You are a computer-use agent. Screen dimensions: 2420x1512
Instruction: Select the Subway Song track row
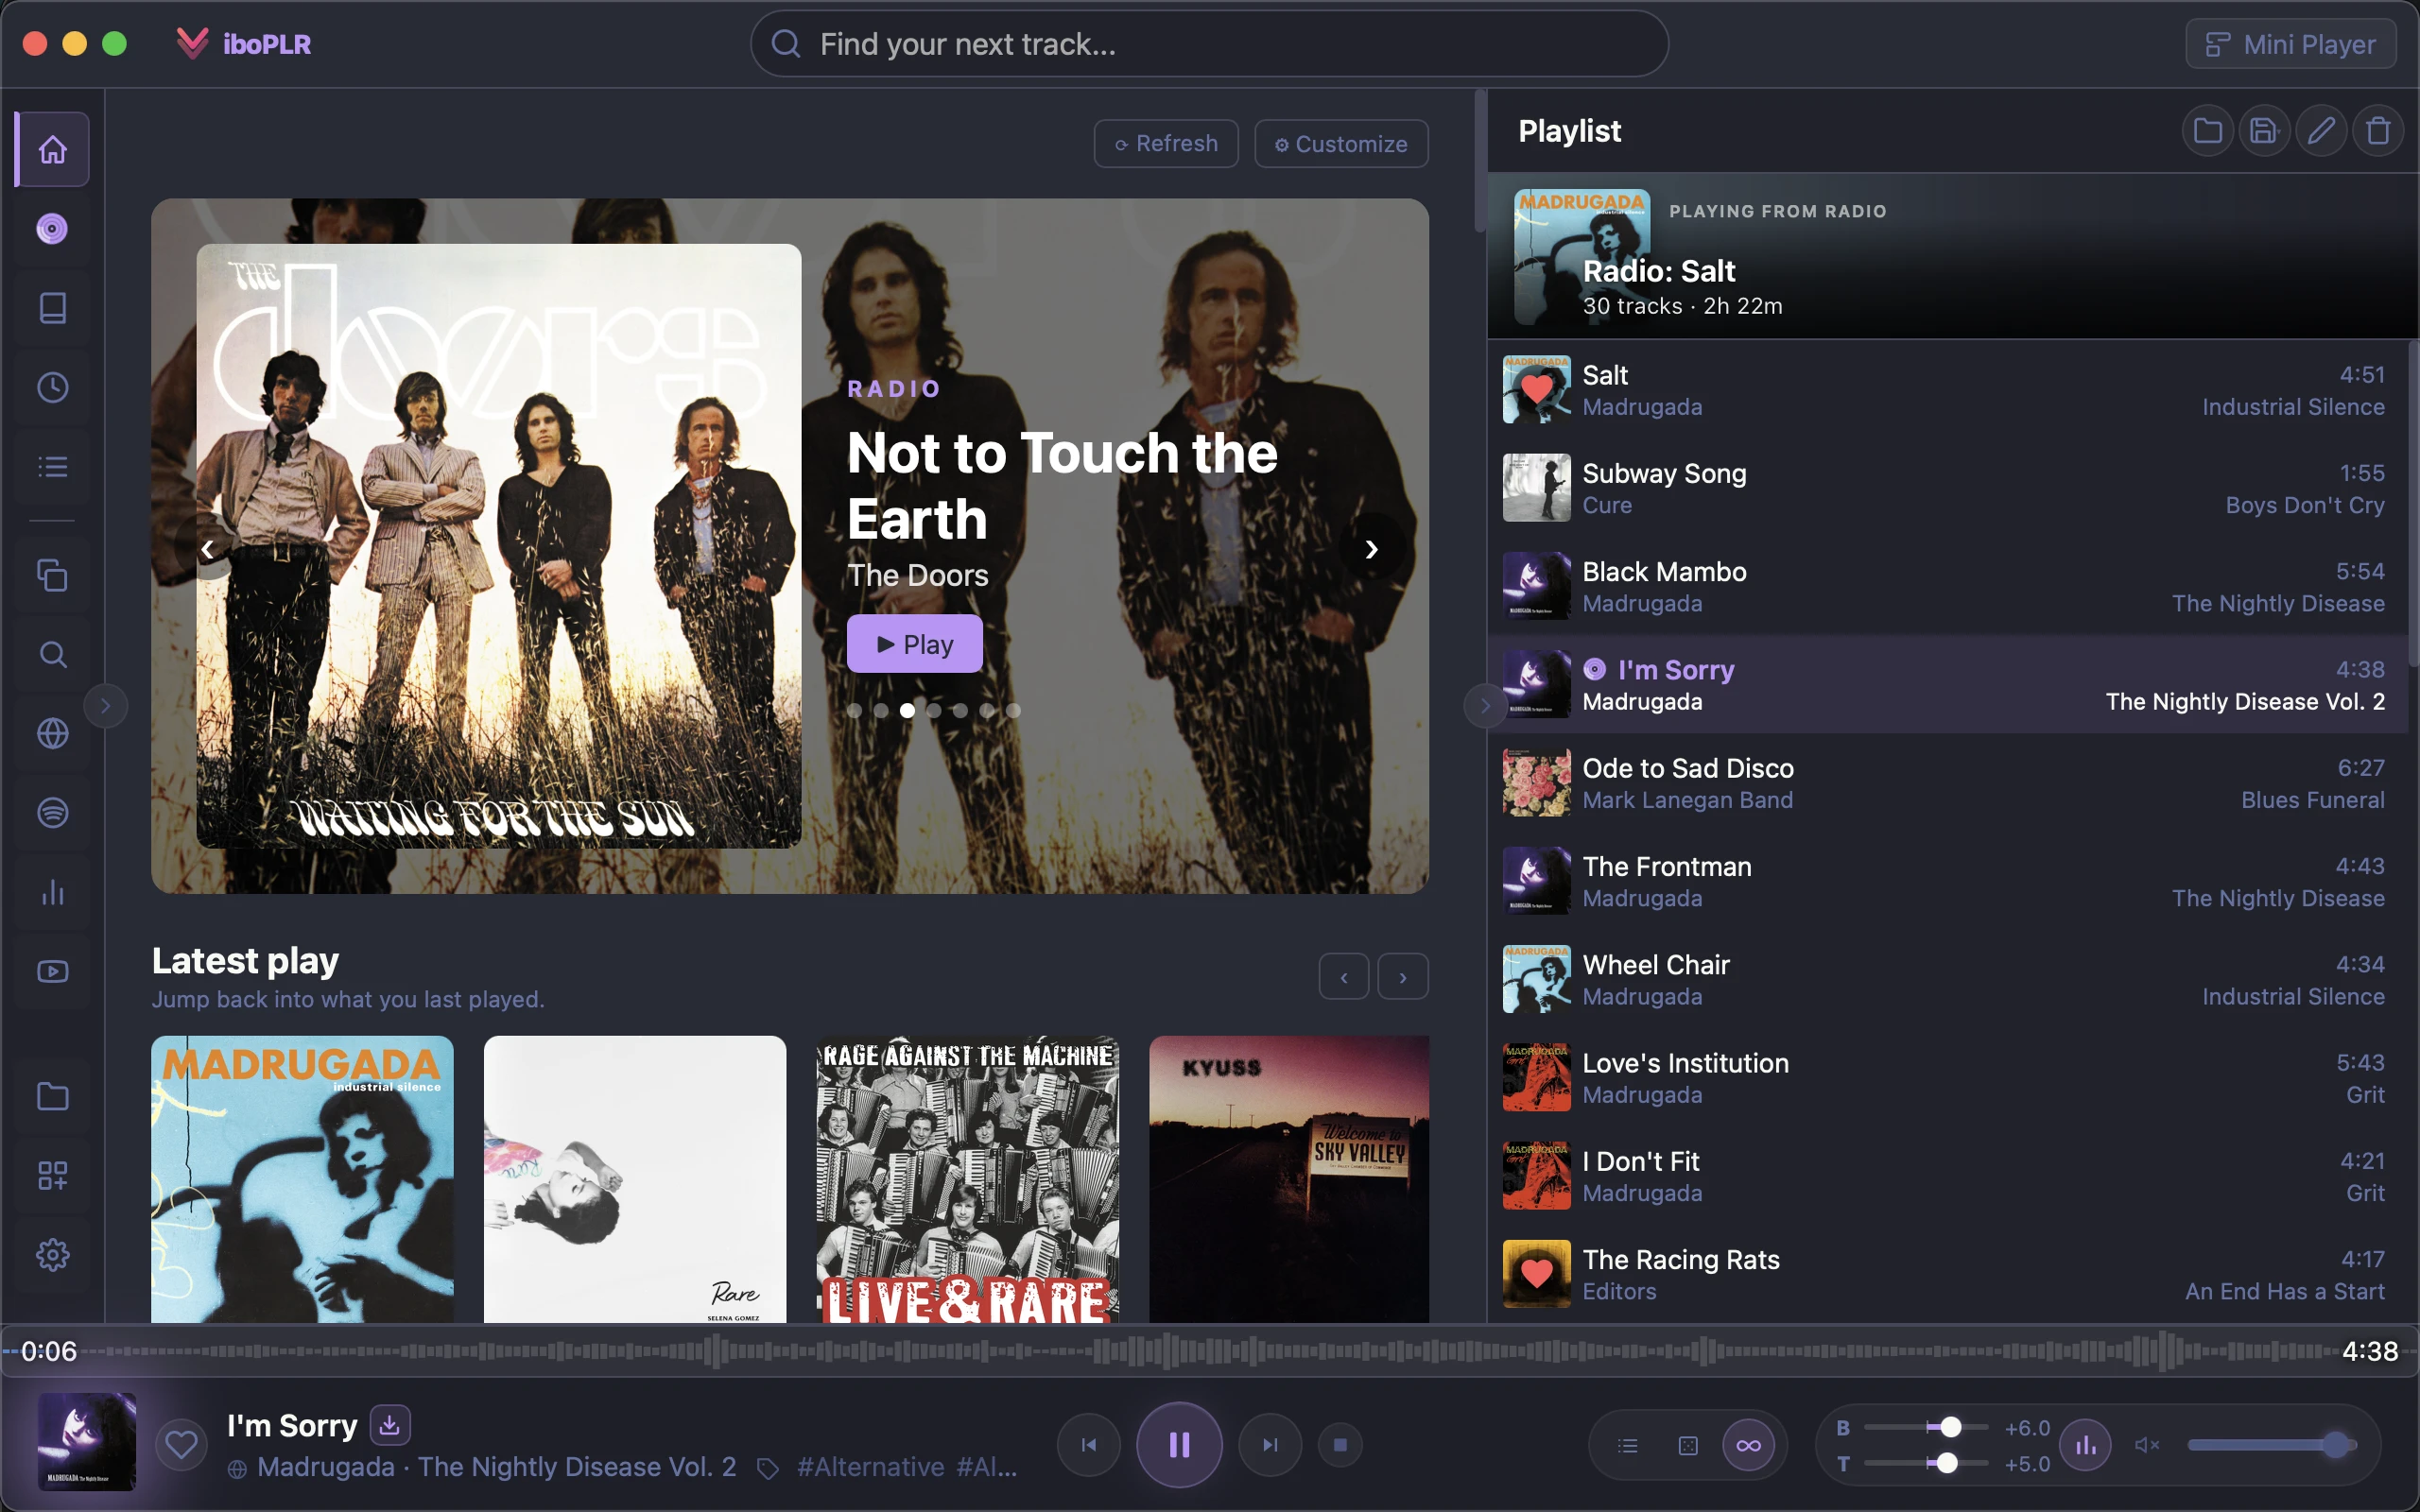point(1947,488)
